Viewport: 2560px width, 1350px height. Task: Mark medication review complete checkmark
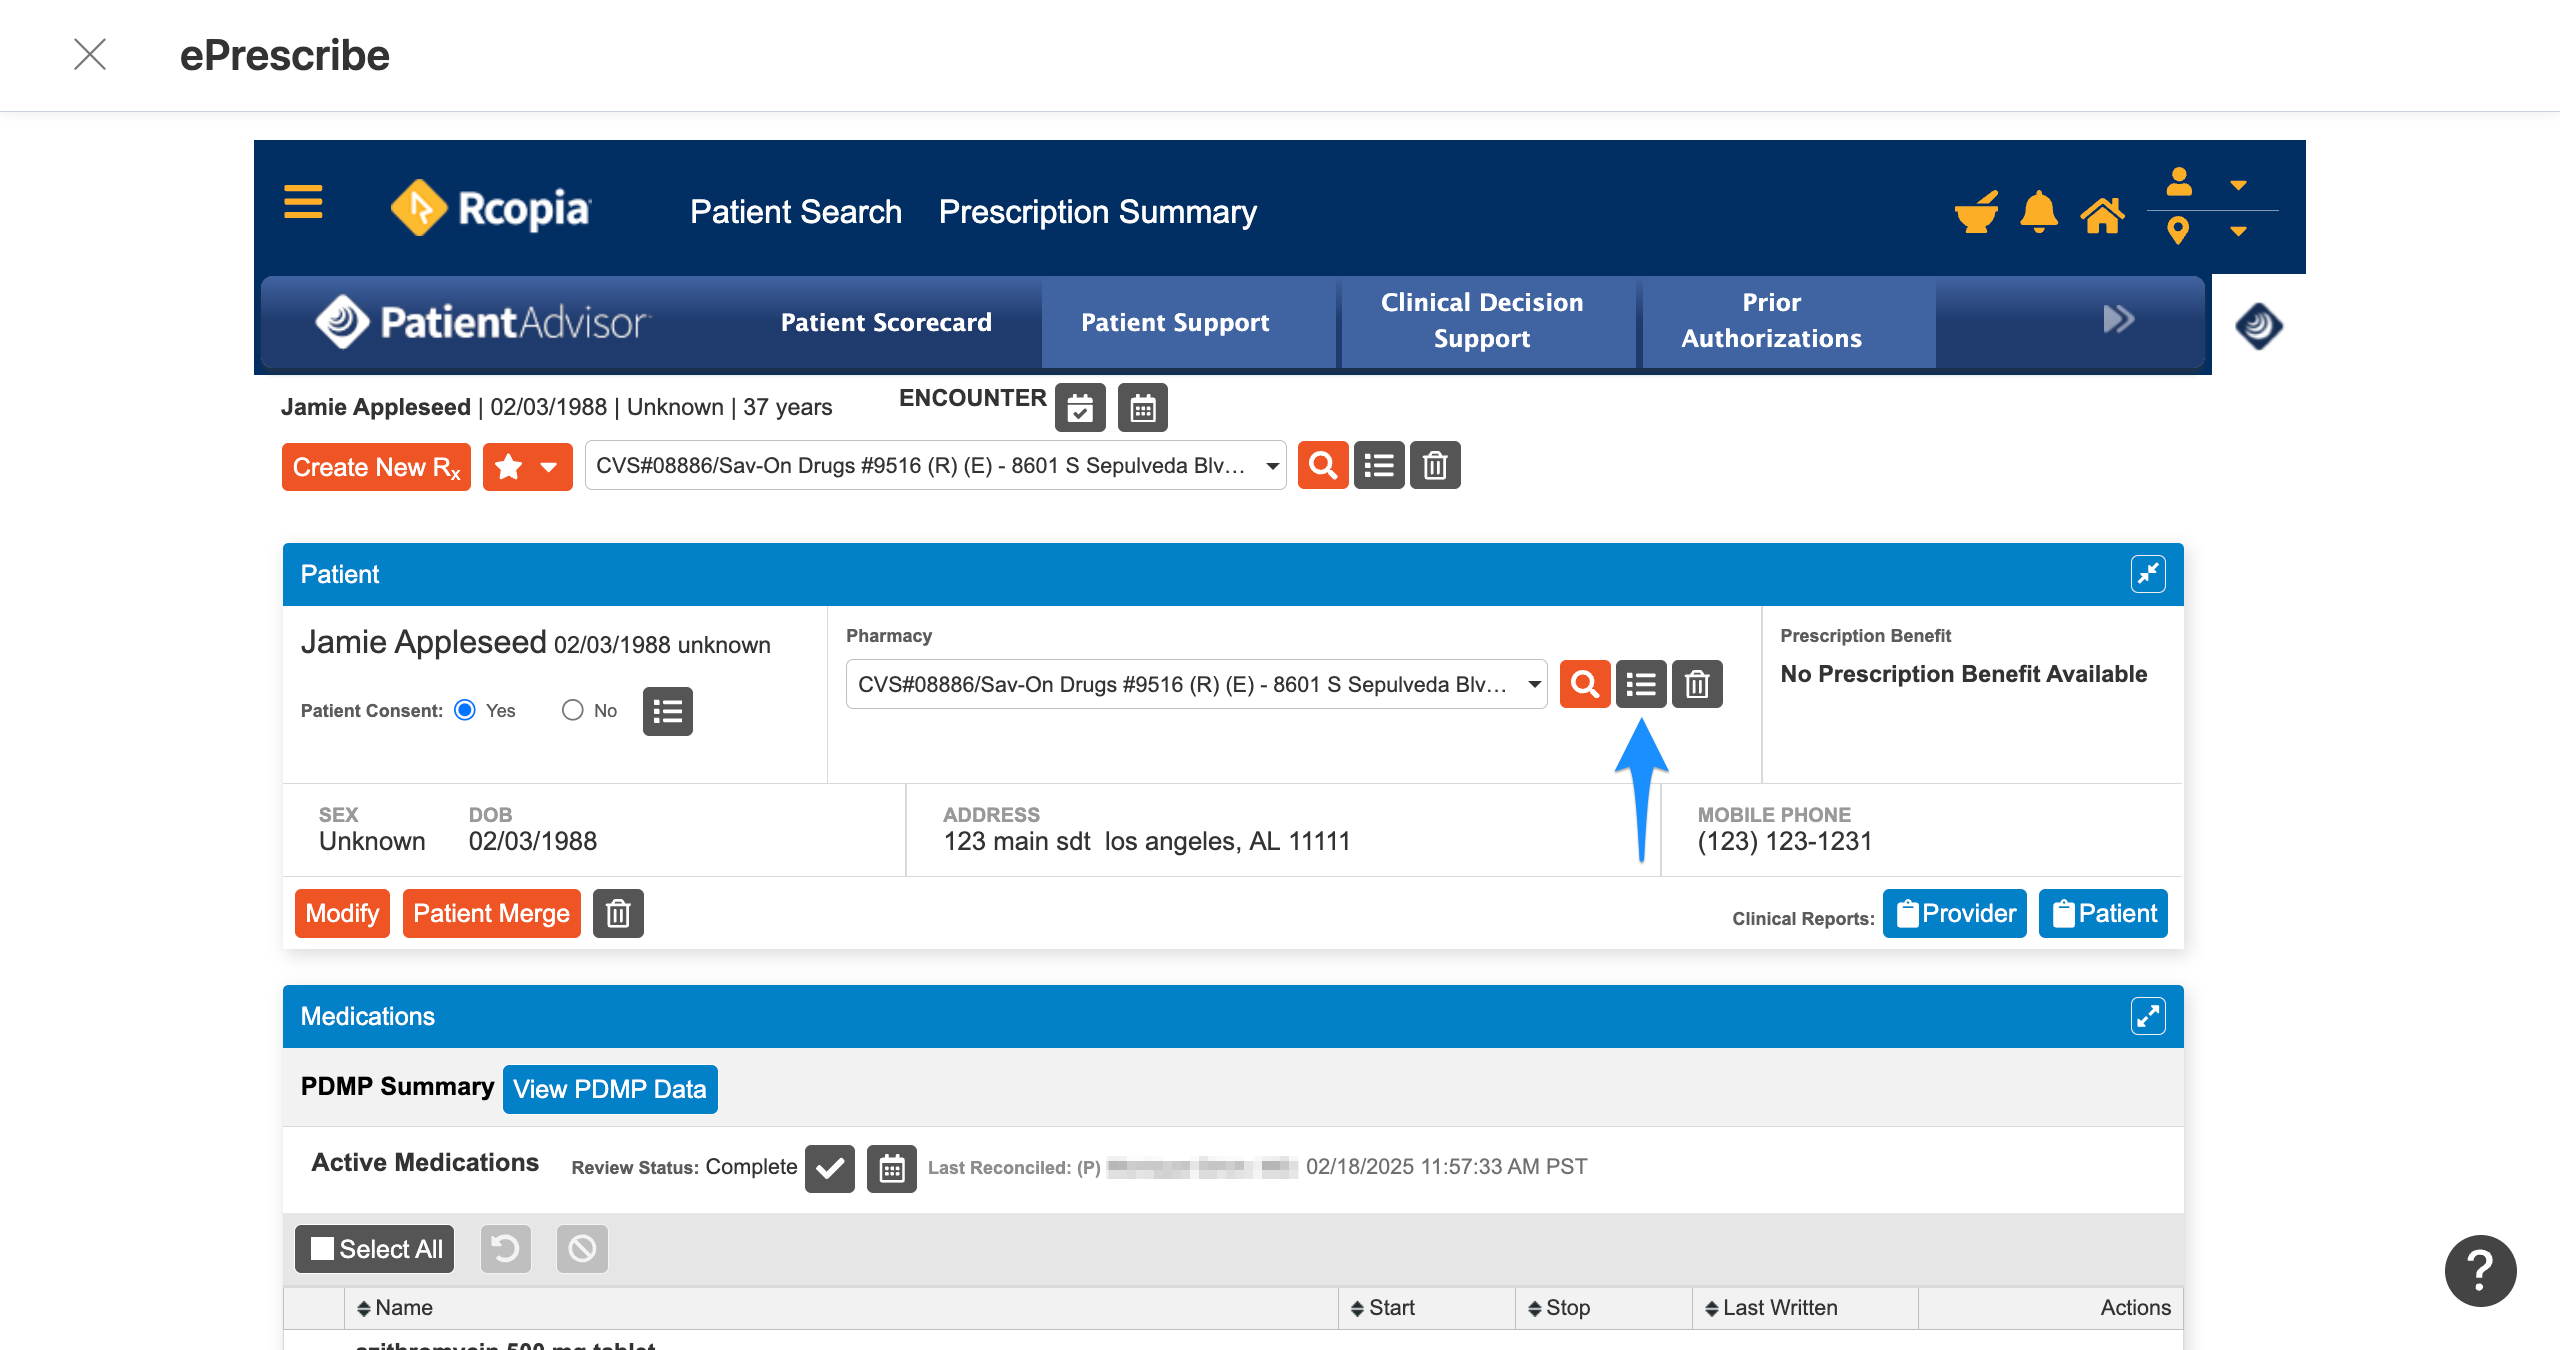tap(830, 1168)
